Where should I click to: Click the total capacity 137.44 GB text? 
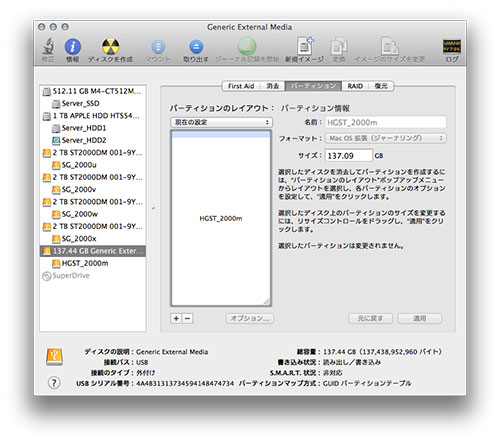pos(382,352)
